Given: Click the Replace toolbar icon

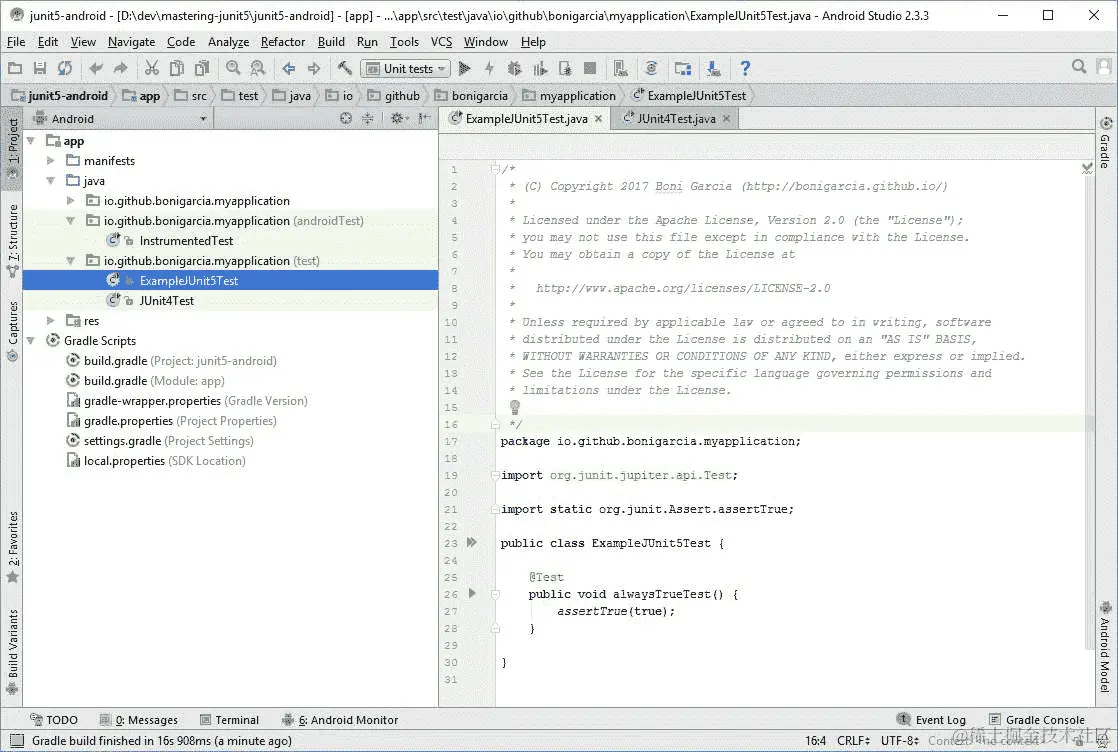Looking at the screenshot, I should pos(257,68).
